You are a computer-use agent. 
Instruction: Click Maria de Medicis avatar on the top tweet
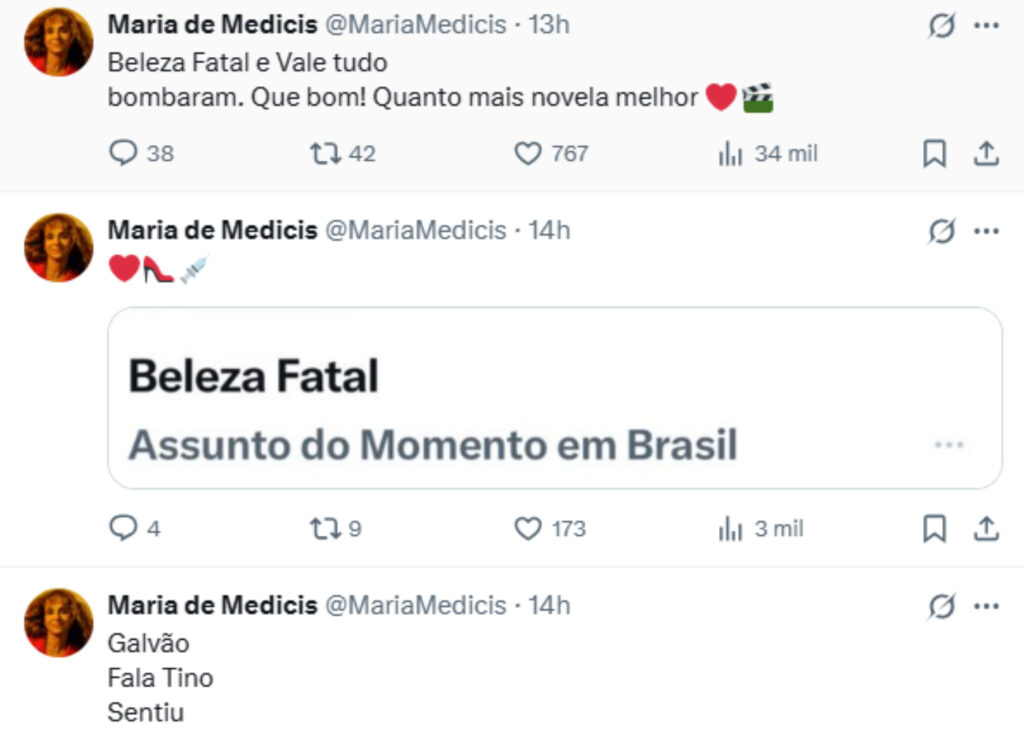(58, 42)
